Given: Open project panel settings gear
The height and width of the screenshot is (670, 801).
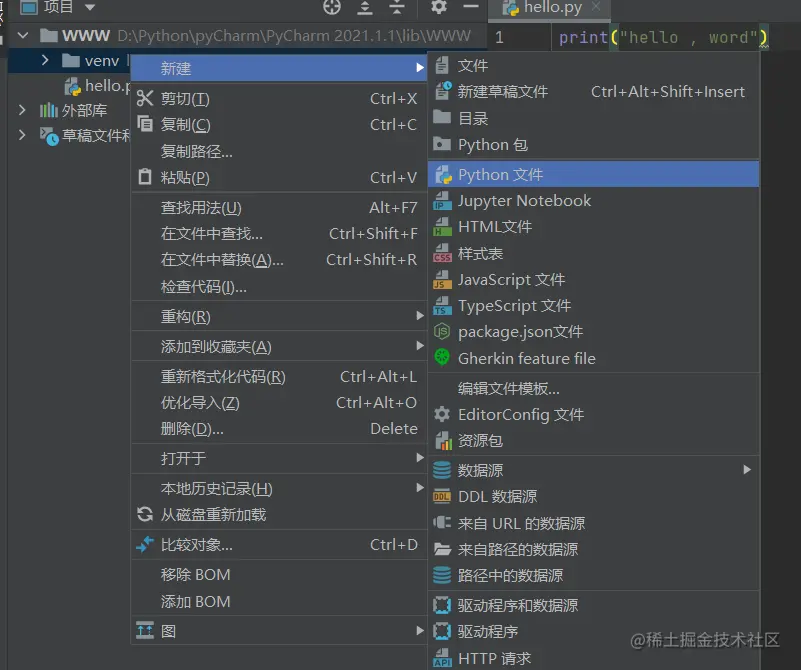Looking at the screenshot, I should click(438, 7).
